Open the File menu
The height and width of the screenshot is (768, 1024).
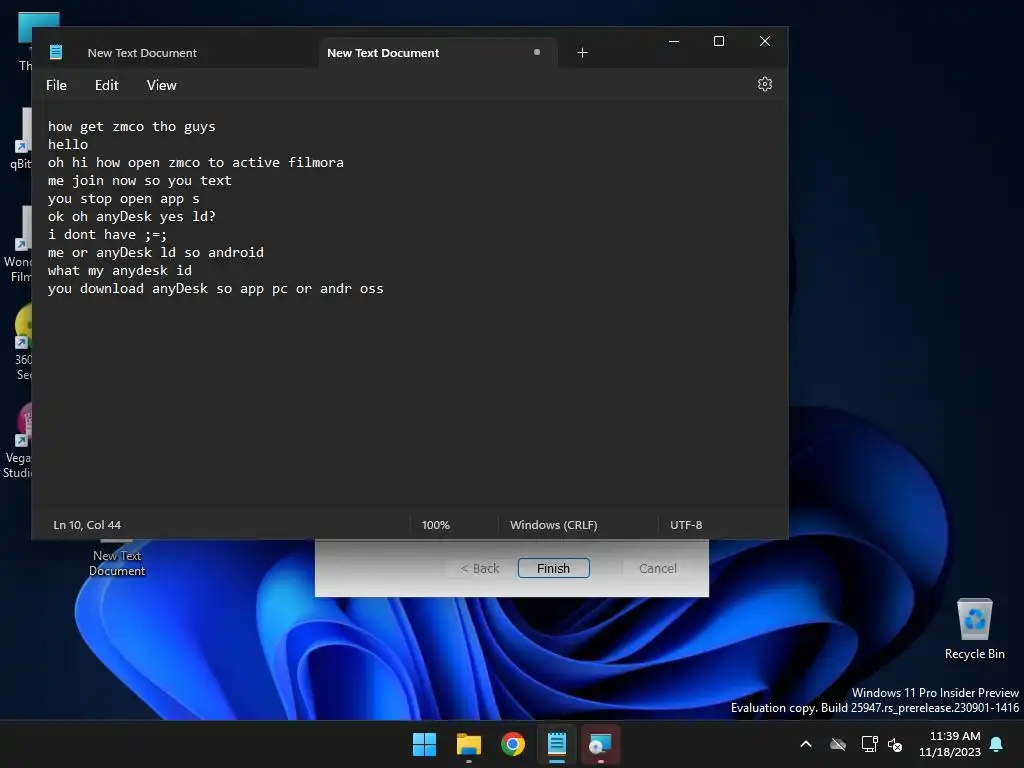56,85
